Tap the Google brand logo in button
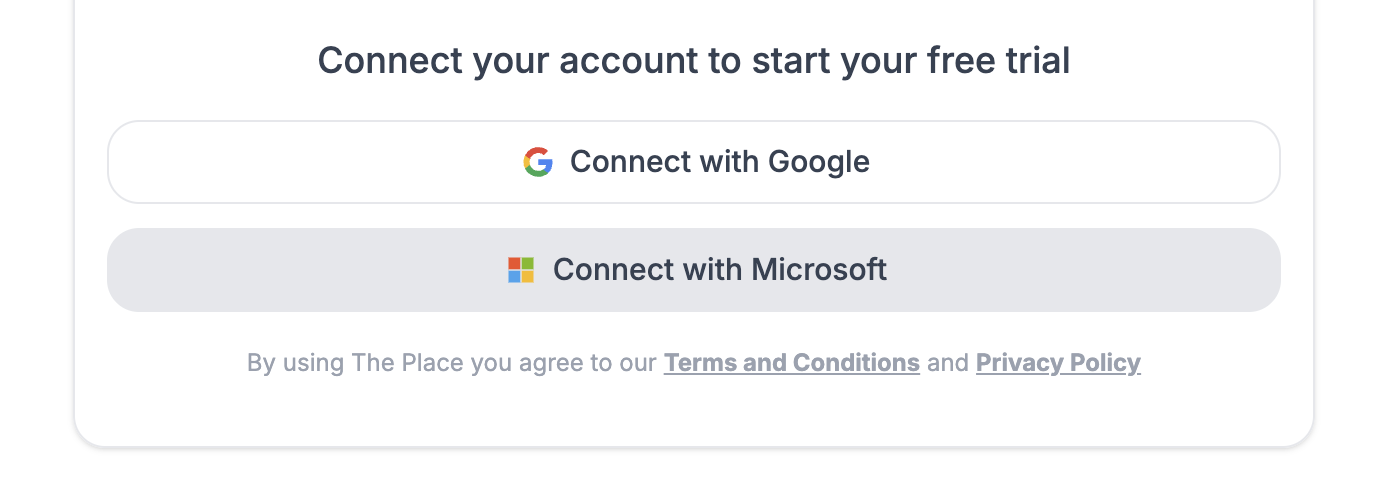Image resolution: width=1376 pixels, height=500 pixels. click(x=538, y=162)
